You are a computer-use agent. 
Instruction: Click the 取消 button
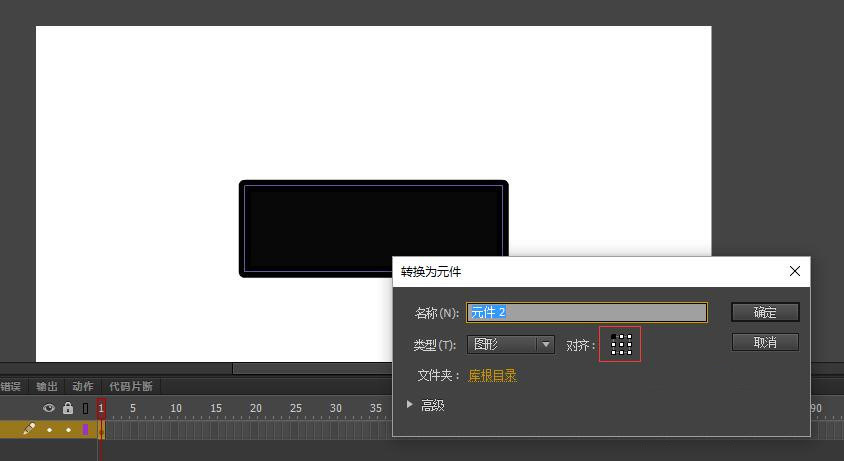pyautogui.click(x=765, y=343)
